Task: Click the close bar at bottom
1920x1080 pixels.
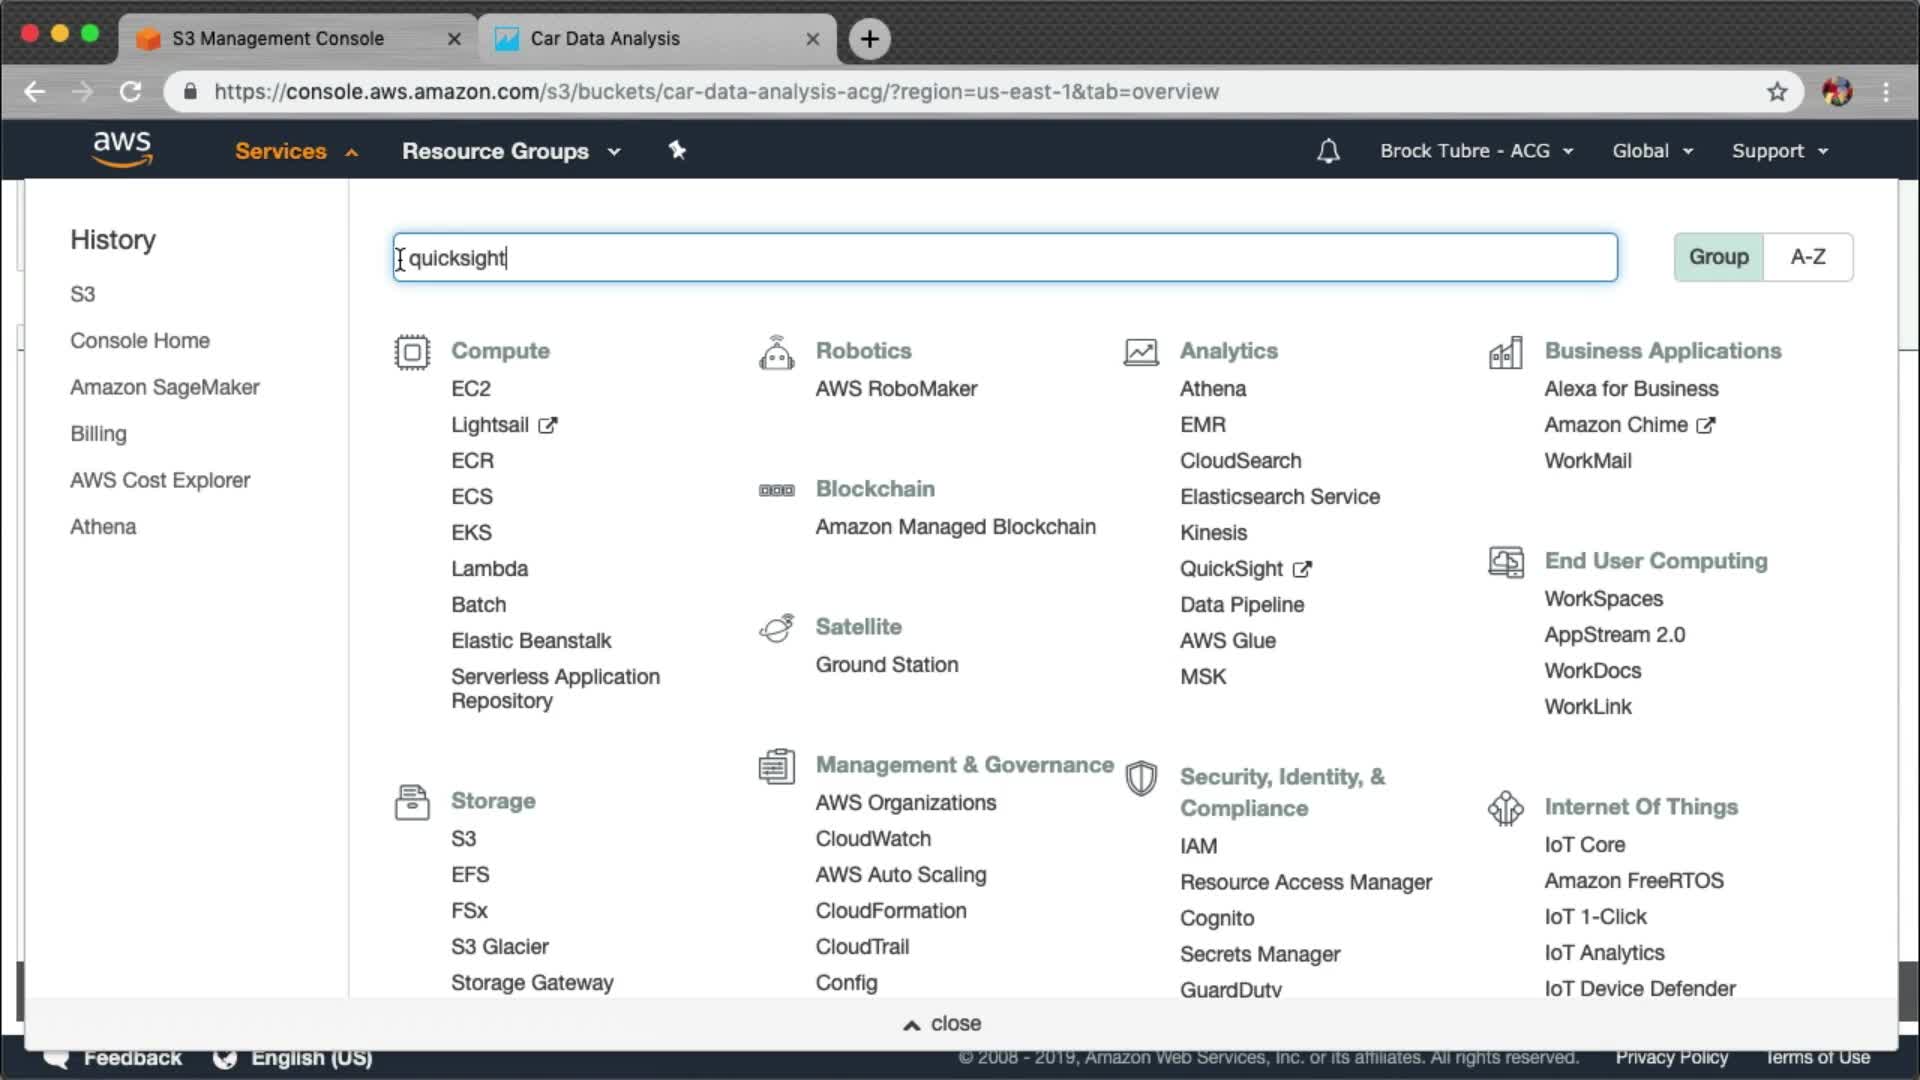Action: pos(942,1023)
